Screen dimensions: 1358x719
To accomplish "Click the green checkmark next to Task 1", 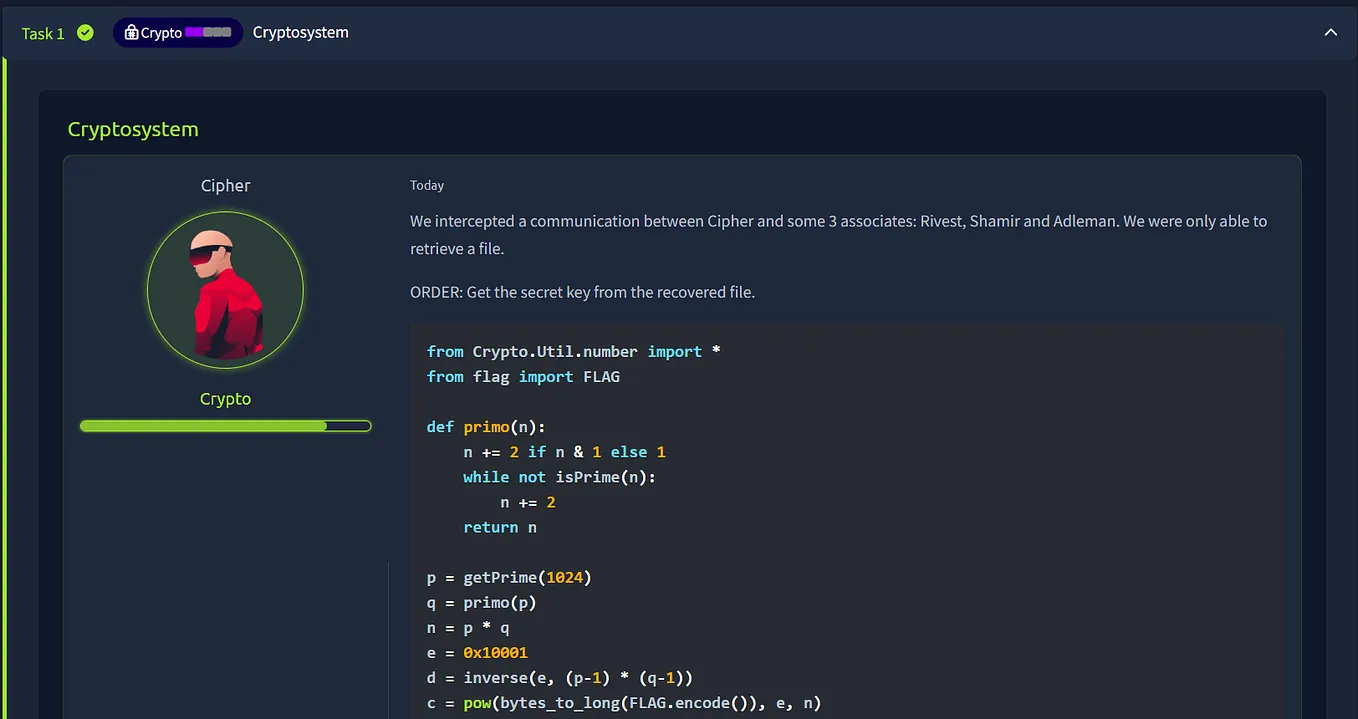I will pyautogui.click(x=85, y=32).
